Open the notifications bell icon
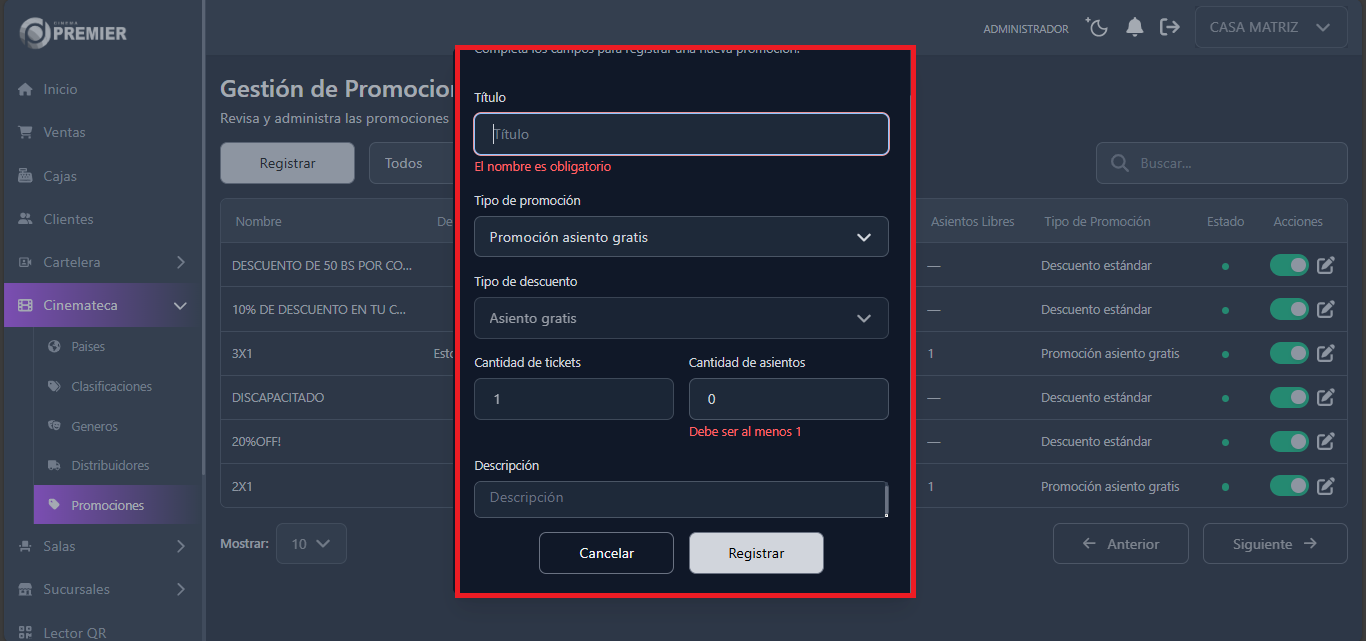This screenshot has height=641, width=1366. [1134, 28]
